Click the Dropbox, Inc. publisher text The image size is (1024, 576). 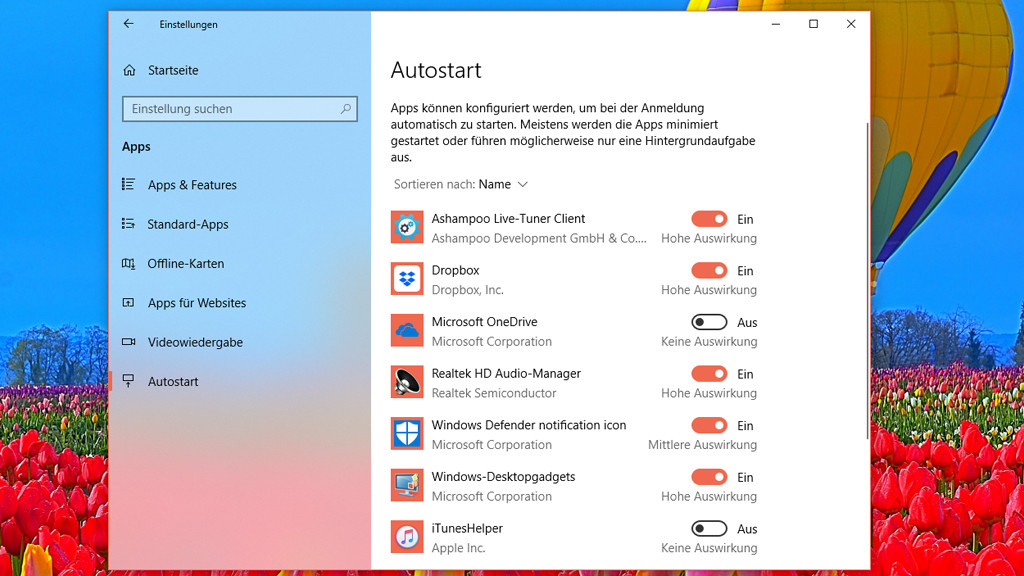click(x=468, y=290)
